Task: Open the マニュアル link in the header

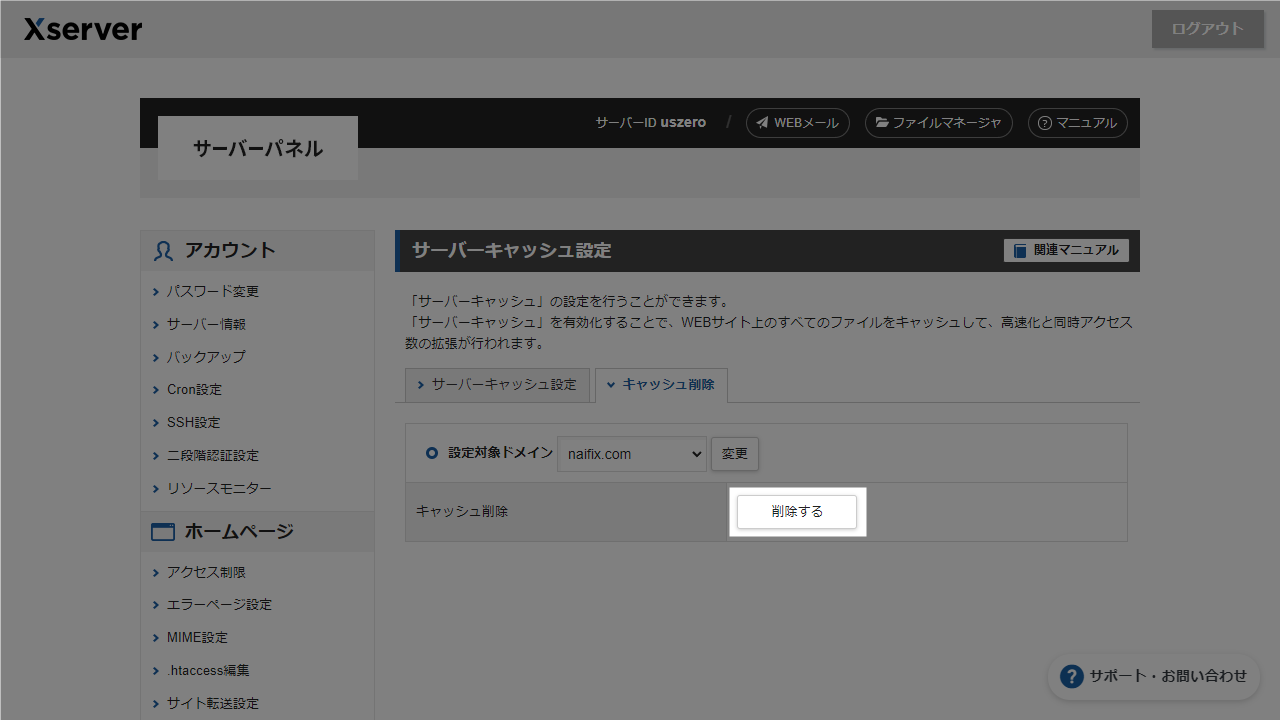Action: pos(1078,123)
